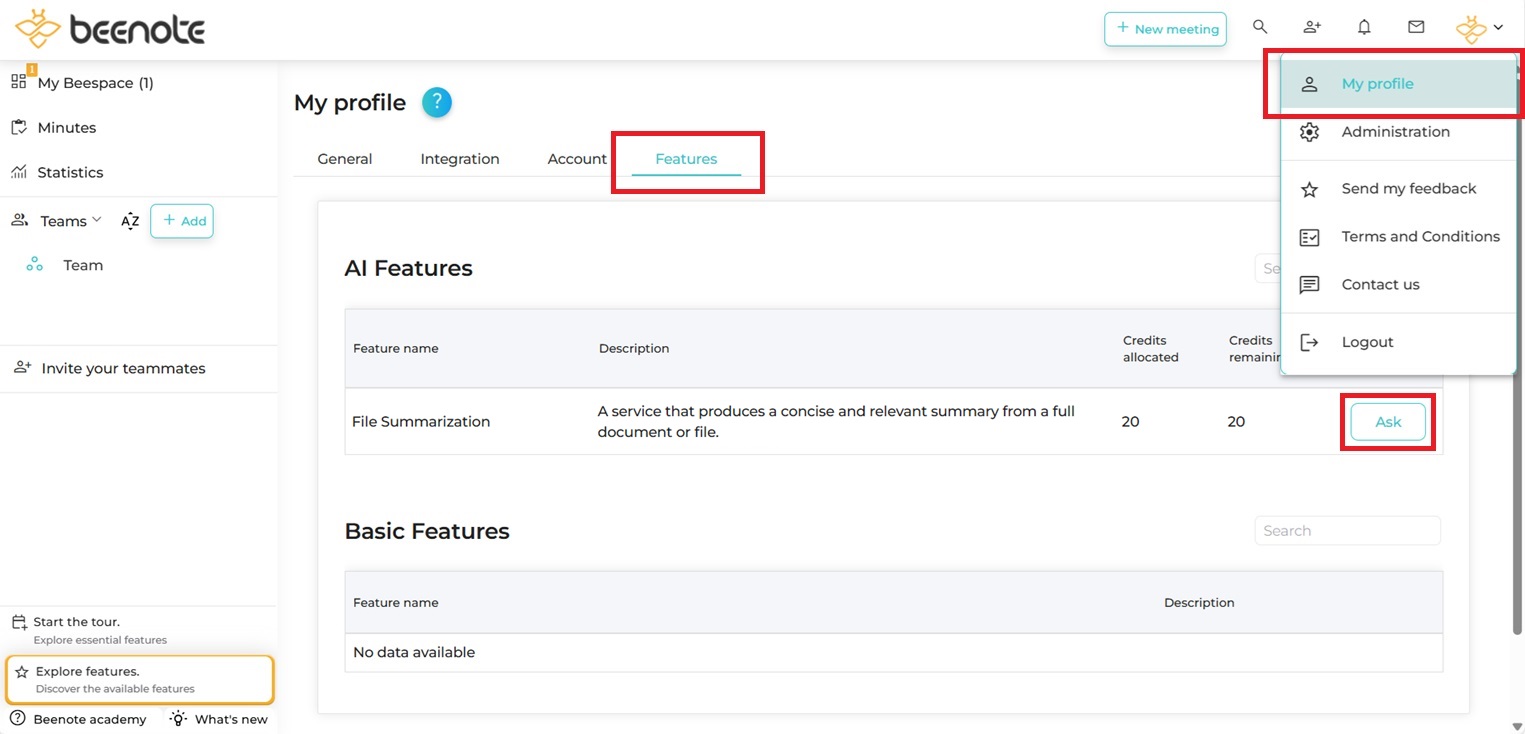The width and height of the screenshot is (1525, 734).
Task: Open the mail envelope icon
Action: [1416, 27]
